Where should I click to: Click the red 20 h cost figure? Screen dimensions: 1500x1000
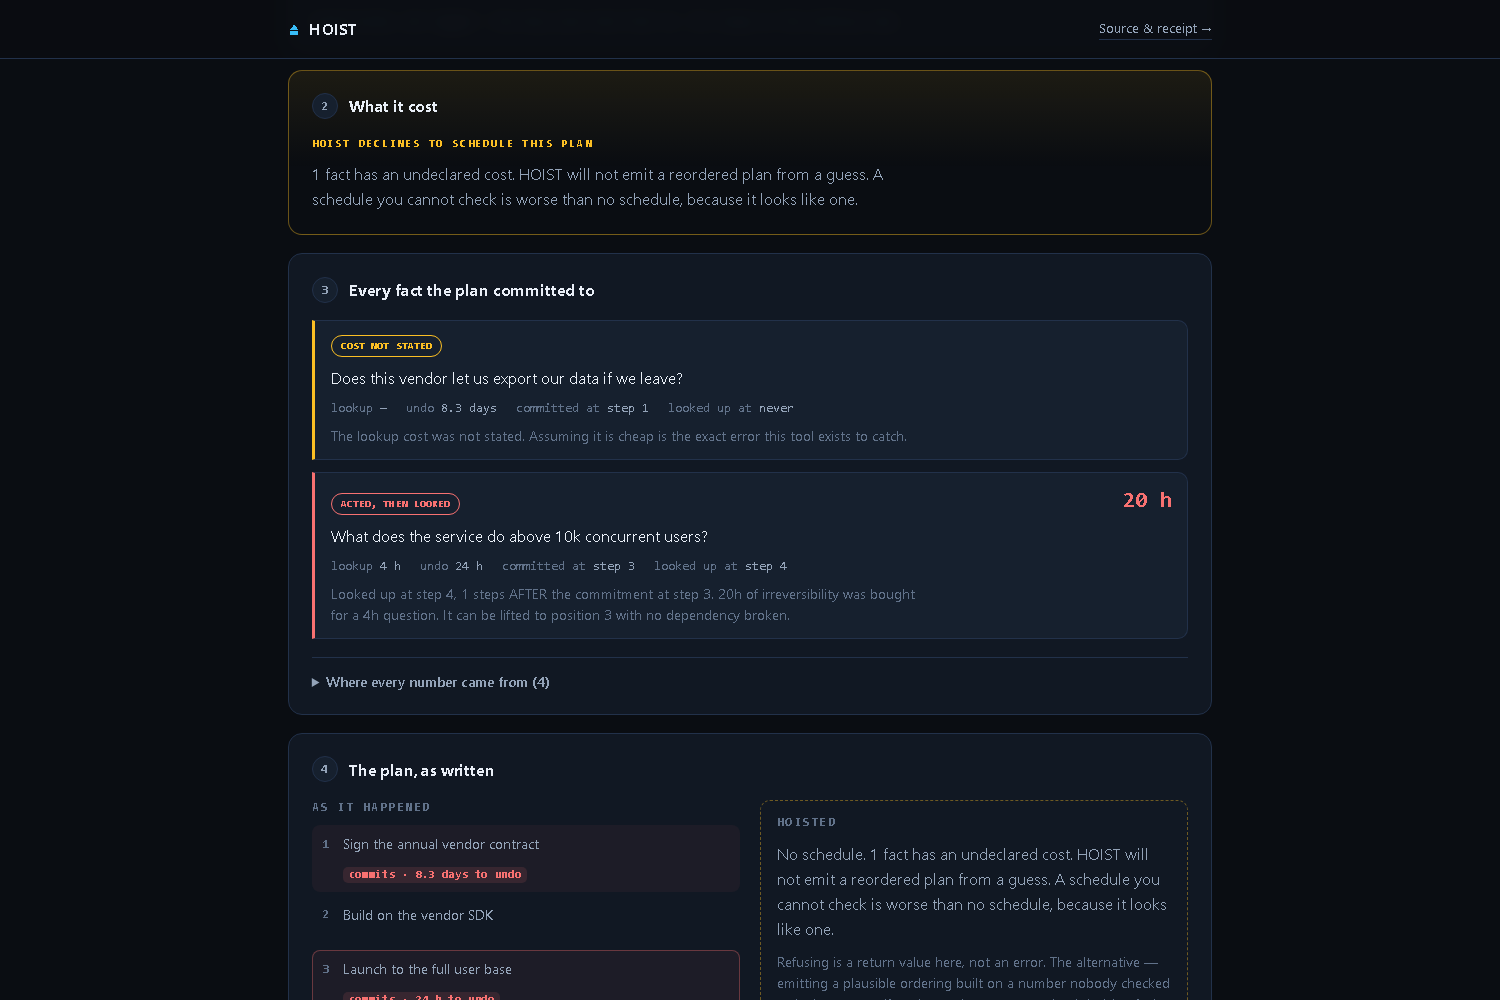tap(1147, 500)
